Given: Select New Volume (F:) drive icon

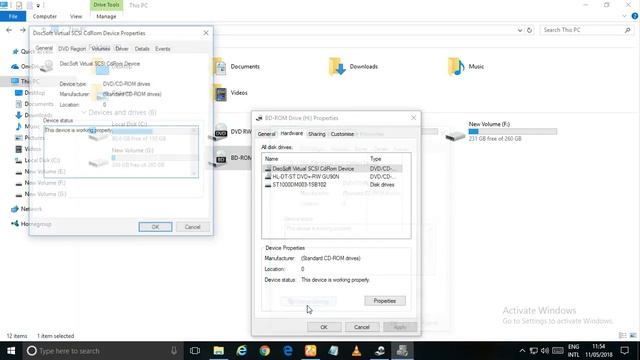Looking at the screenshot, I should 455,136.
